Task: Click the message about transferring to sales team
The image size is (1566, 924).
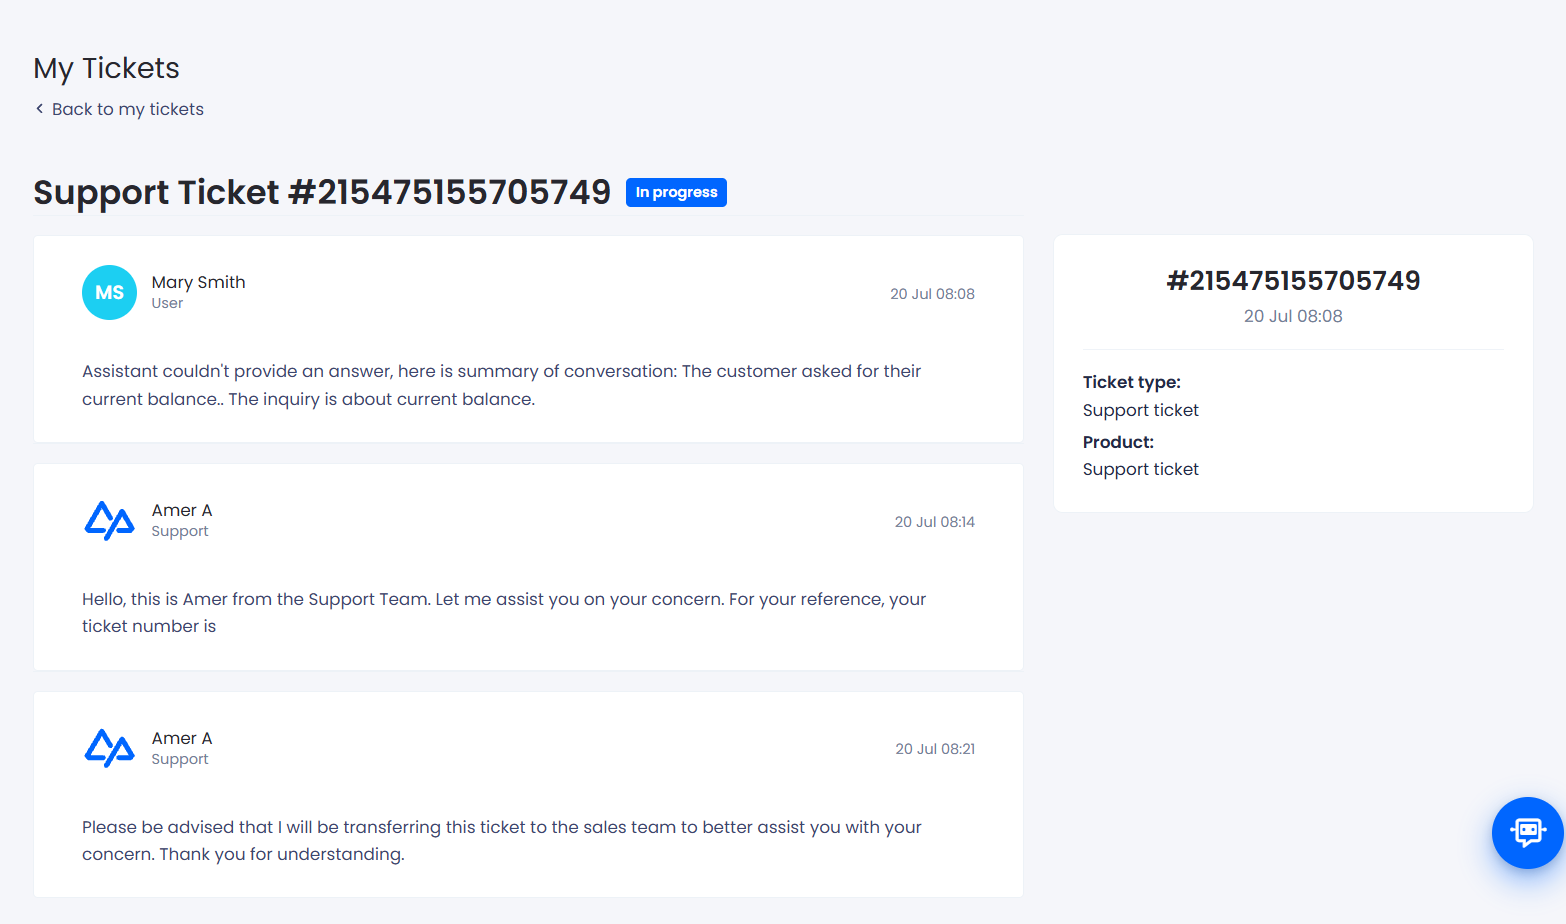Action: (x=502, y=840)
